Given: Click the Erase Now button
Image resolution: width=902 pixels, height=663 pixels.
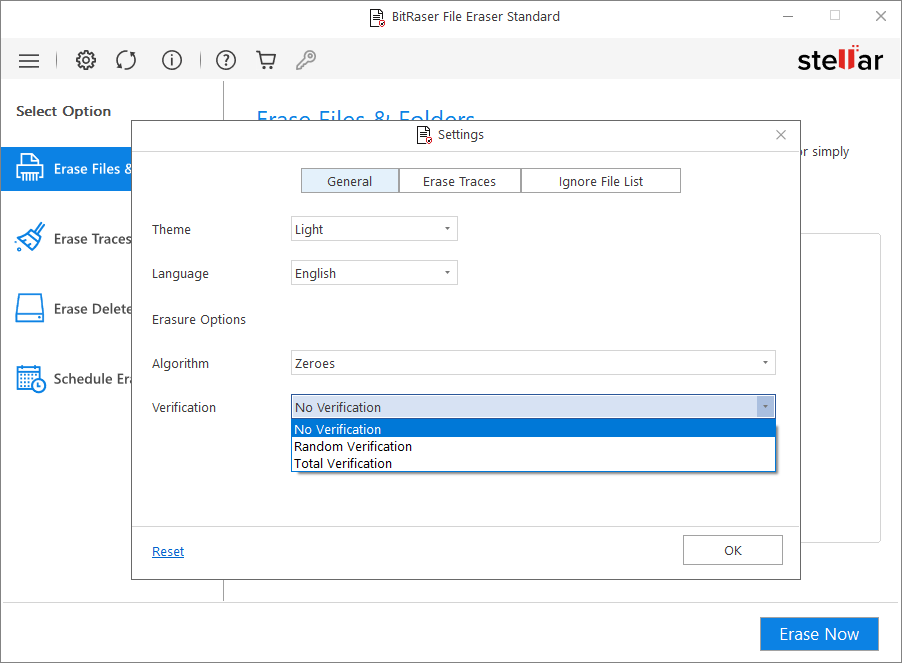Looking at the screenshot, I should tap(819, 634).
